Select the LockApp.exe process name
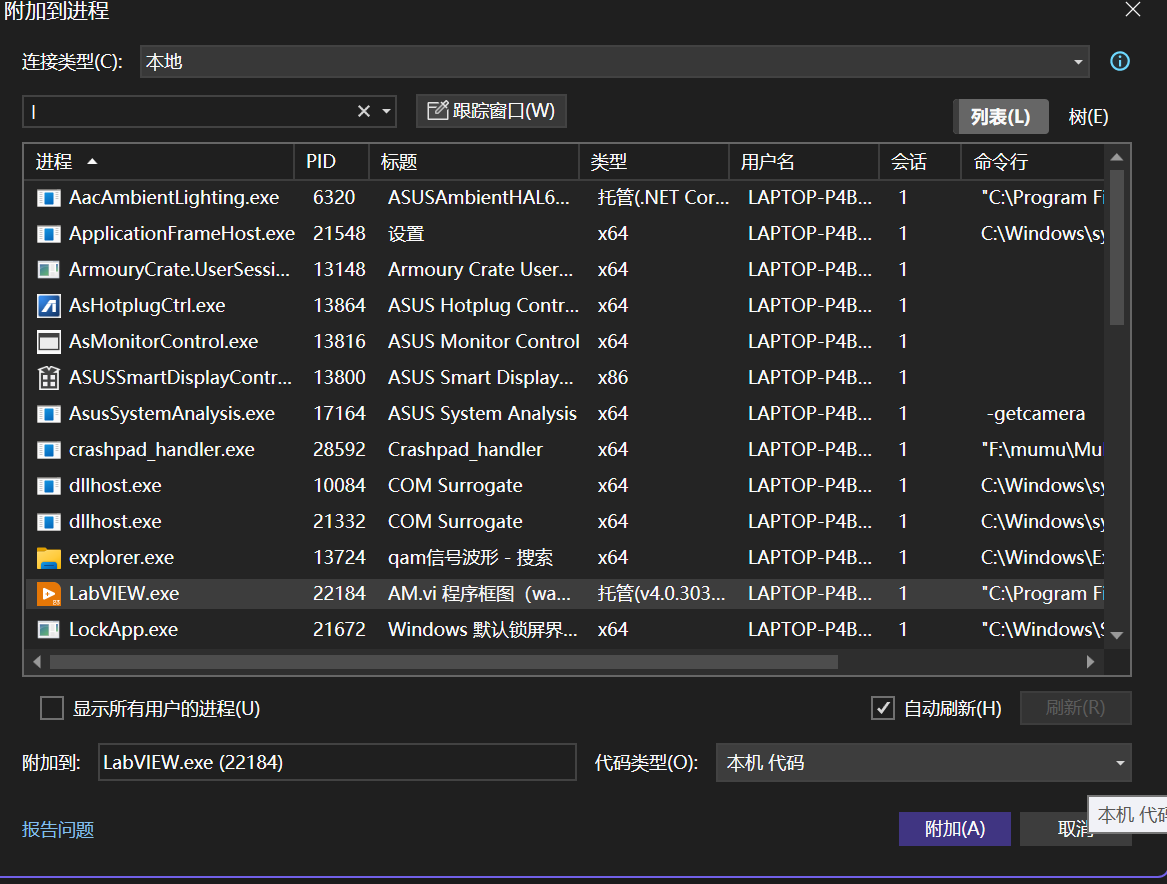The image size is (1167, 884). coord(124,630)
